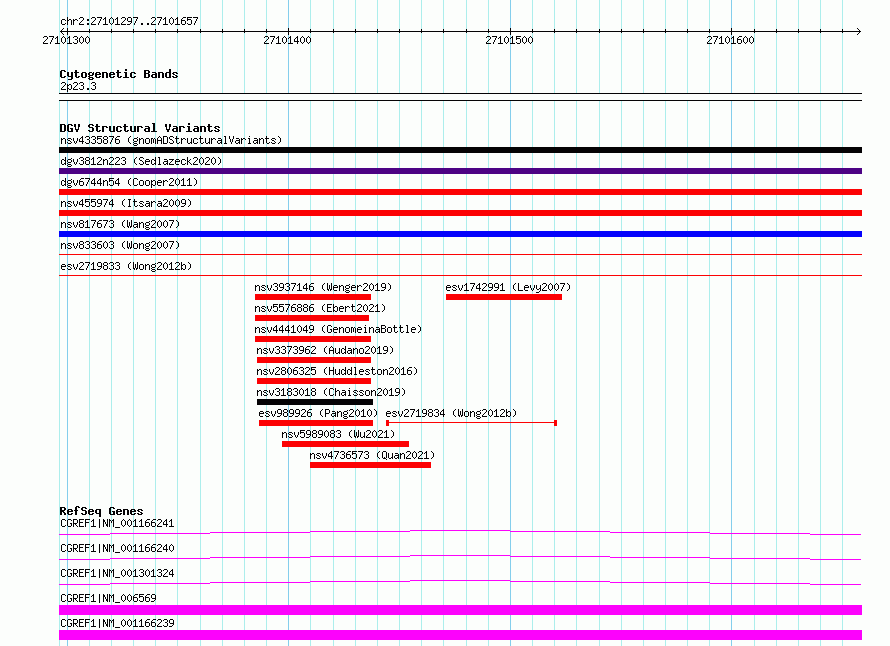Select the nsv3373962 (Audano2019) label
Image resolution: width=890 pixels, height=646 pixels.
(325, 350)
